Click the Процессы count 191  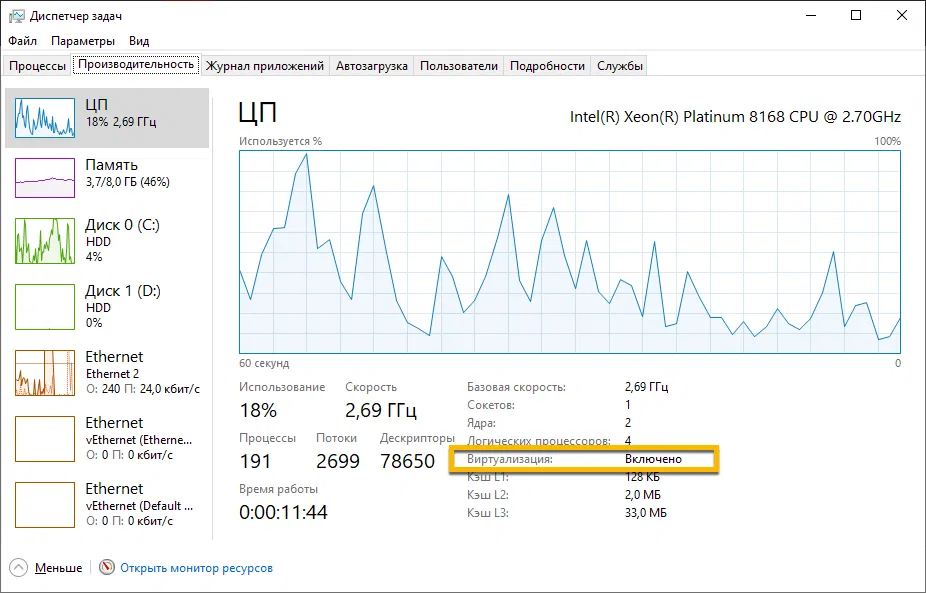pyautogui.click(x=255, y=461)
